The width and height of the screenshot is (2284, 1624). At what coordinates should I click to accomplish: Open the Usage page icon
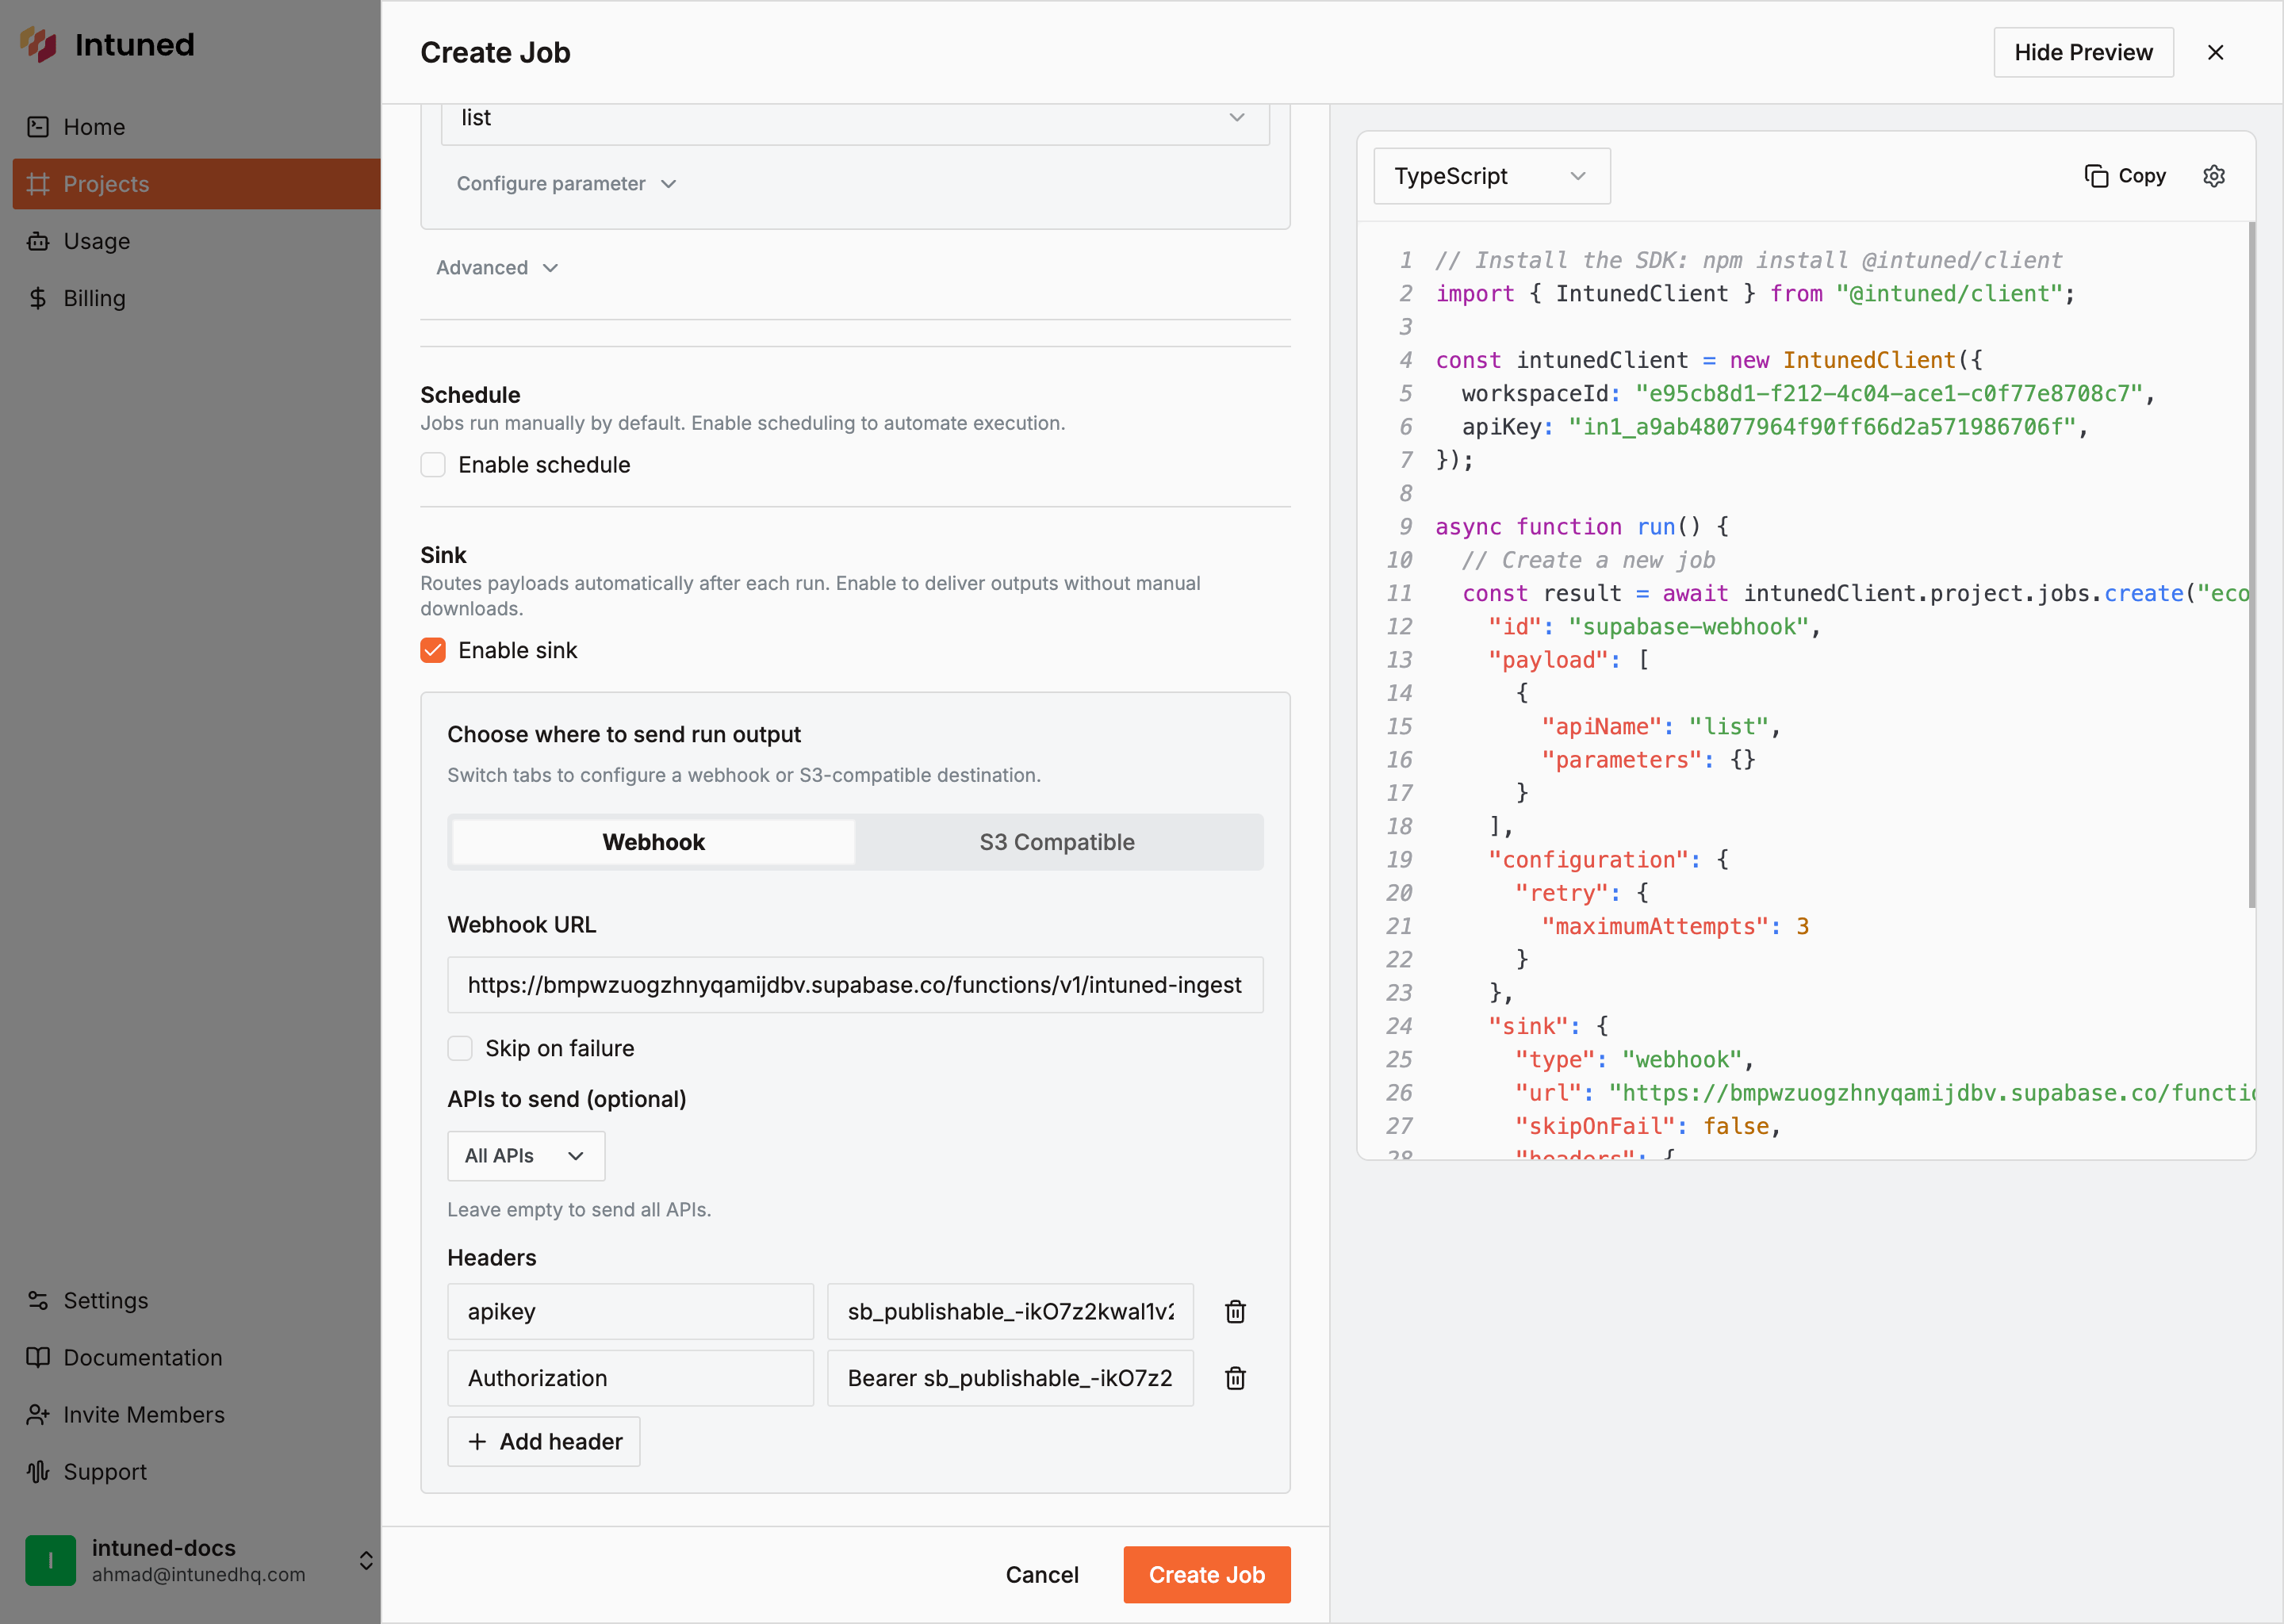click(x=38, y=241)
